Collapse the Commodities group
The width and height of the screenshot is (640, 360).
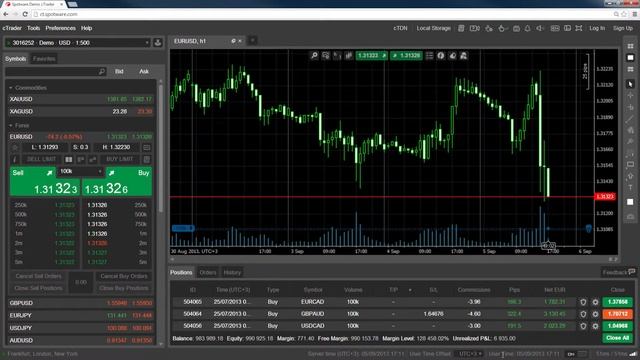[x=11, y=88]
